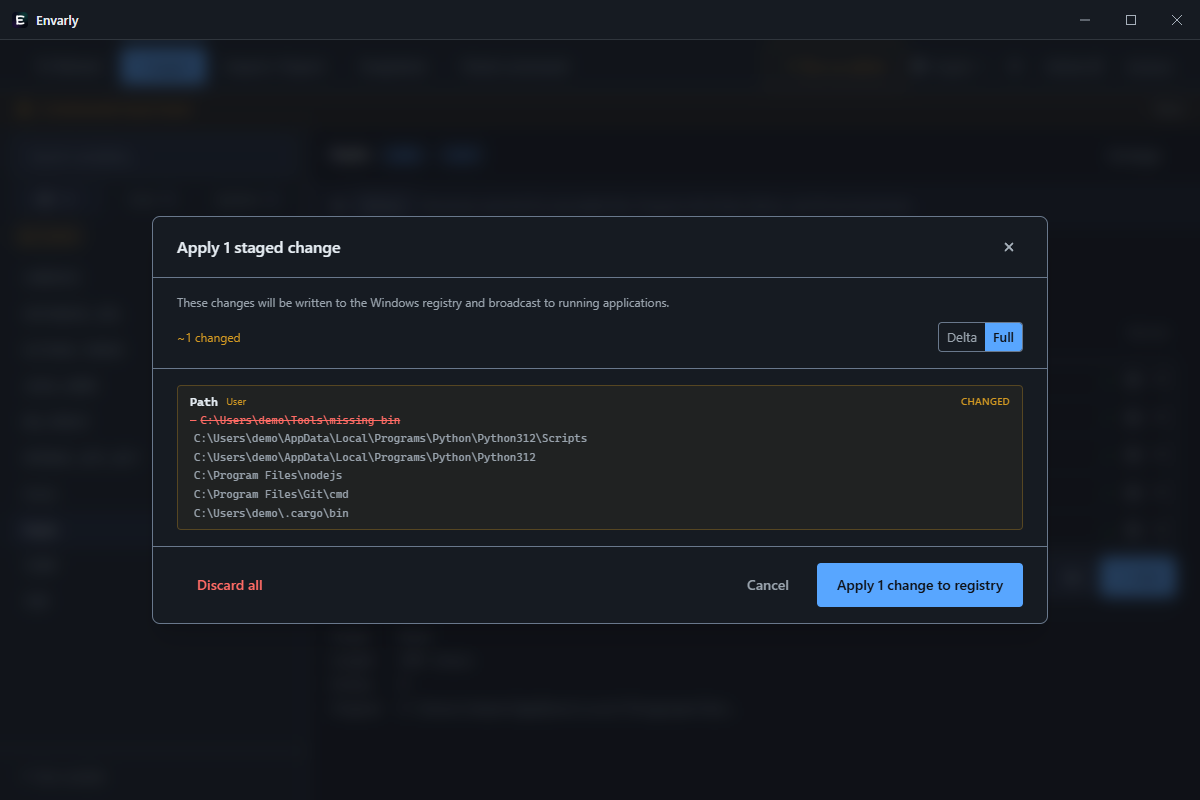Viewport: 1200px width, 800px height.
Task: Click the CHANGED status badge
Action: tap(985, 402)
